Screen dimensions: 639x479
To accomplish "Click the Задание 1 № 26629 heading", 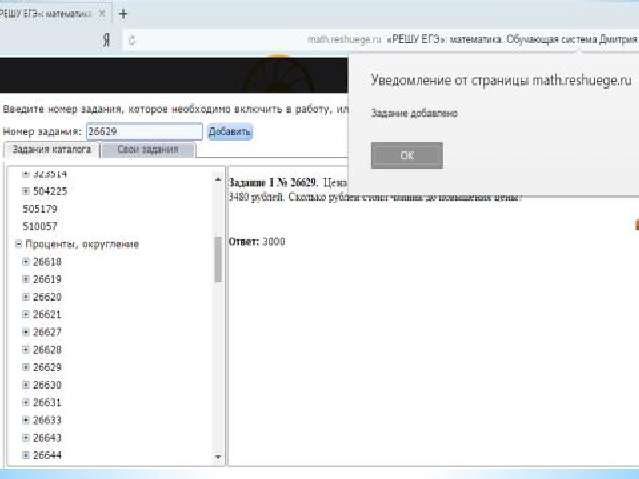I will pos(272,183).
